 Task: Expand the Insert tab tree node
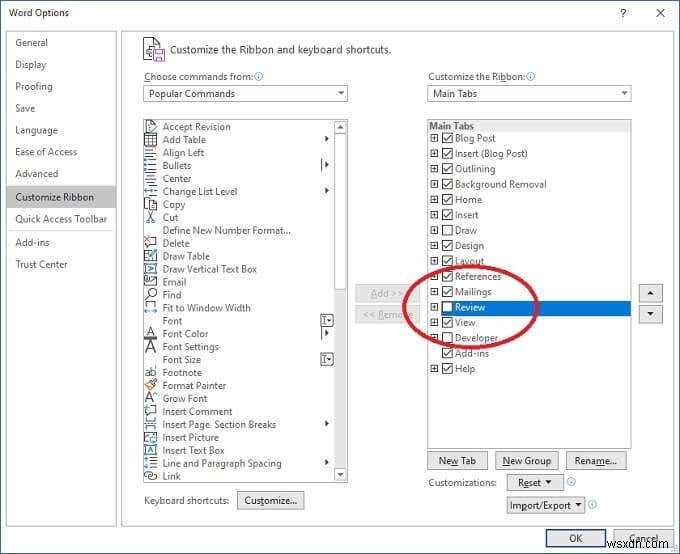click(434, 215)
